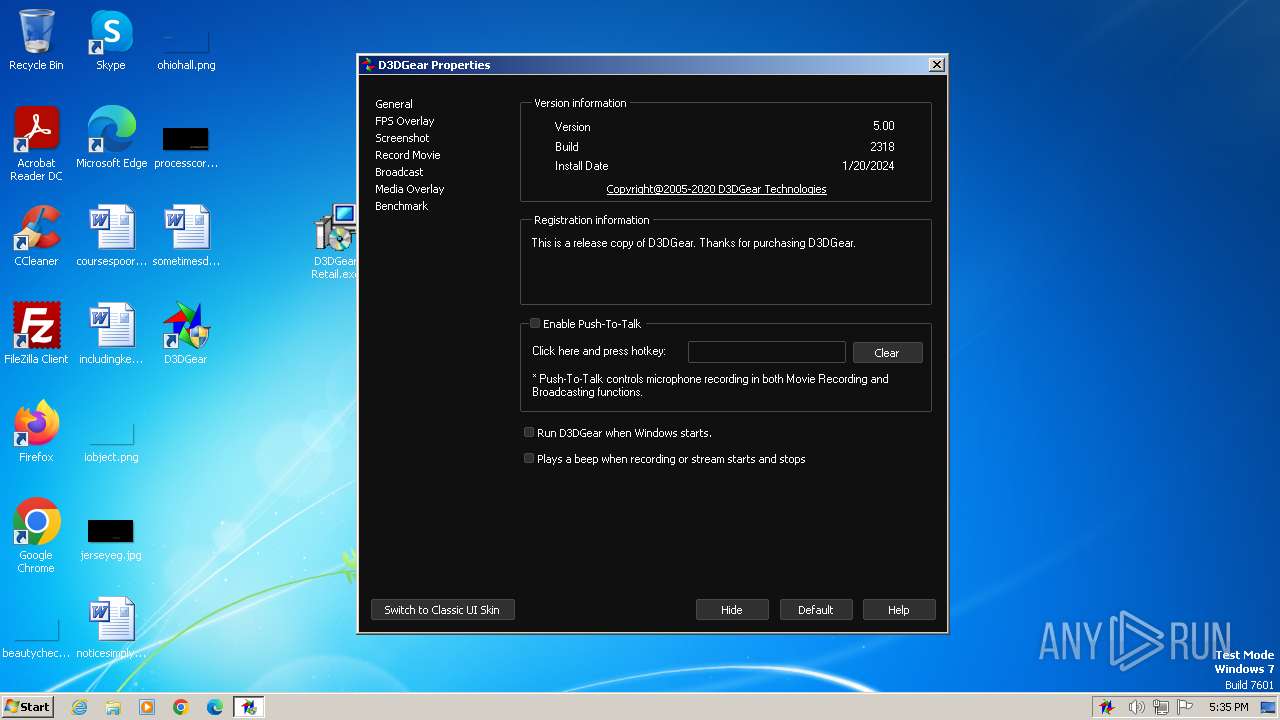
Task: Select the D3DGear Retail.exe installer icon
Action: [335, 242]
